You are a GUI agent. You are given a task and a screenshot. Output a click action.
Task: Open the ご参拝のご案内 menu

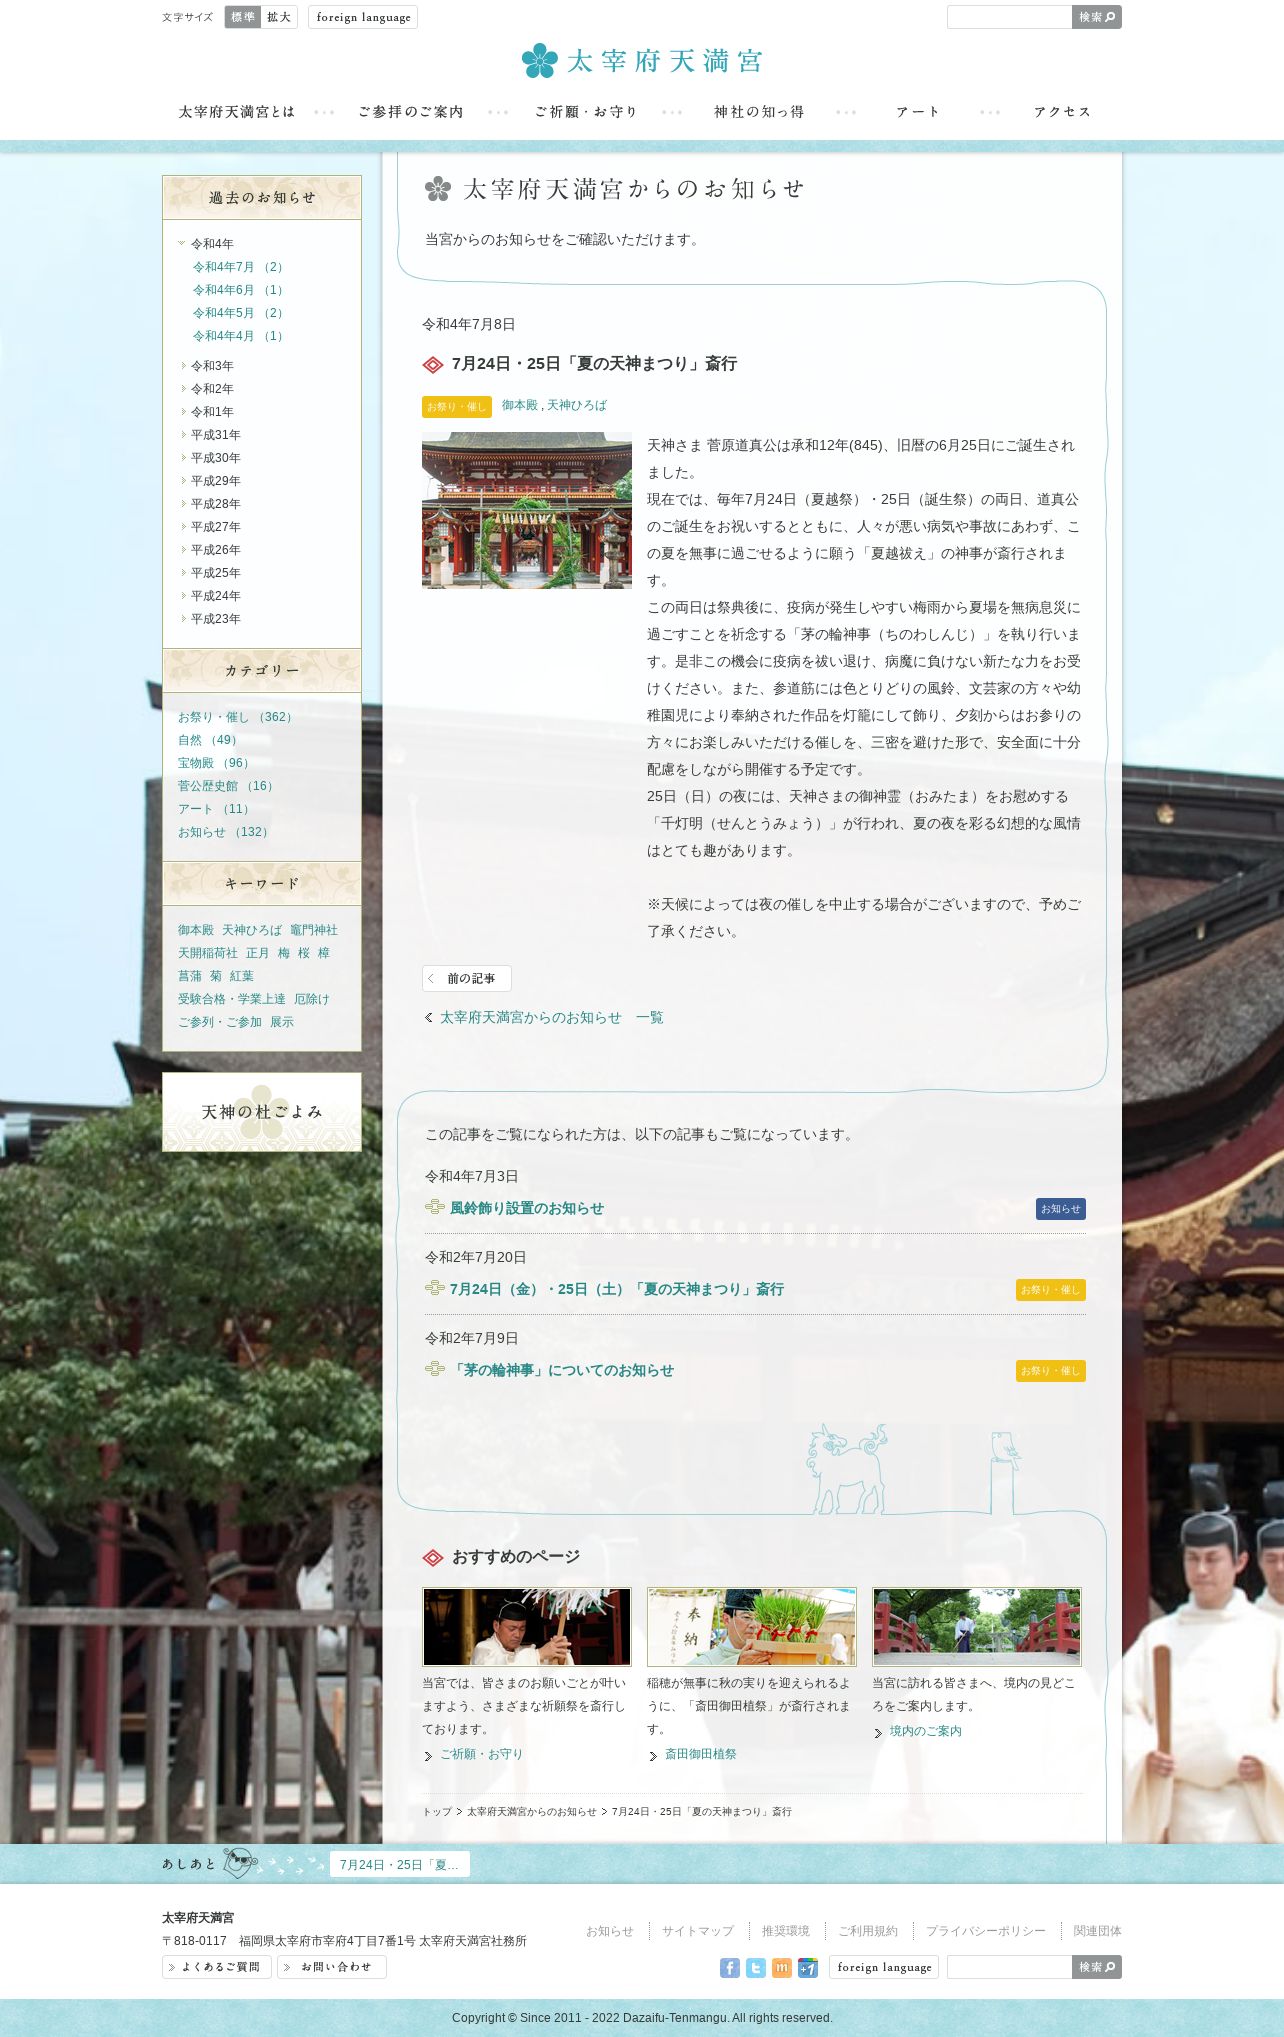411,112
